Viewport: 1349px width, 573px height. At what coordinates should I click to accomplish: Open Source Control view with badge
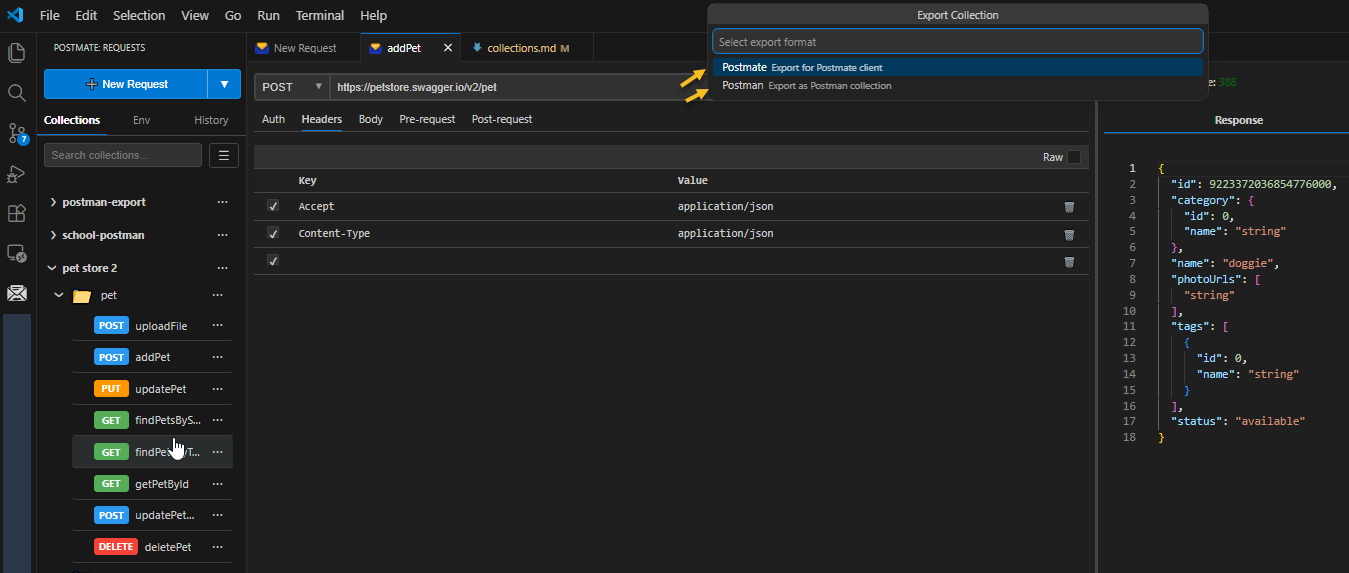[x=16, y=133]
